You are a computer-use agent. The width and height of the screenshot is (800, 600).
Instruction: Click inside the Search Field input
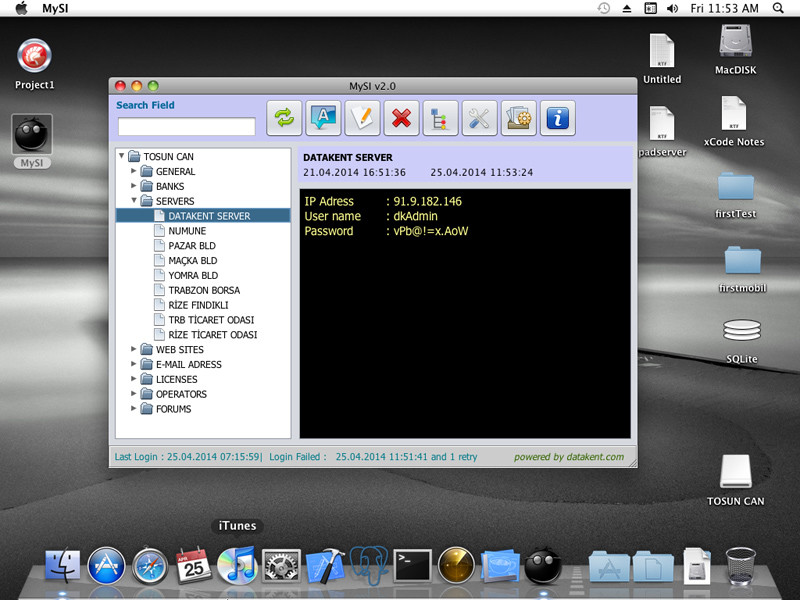tap(187, 127)
